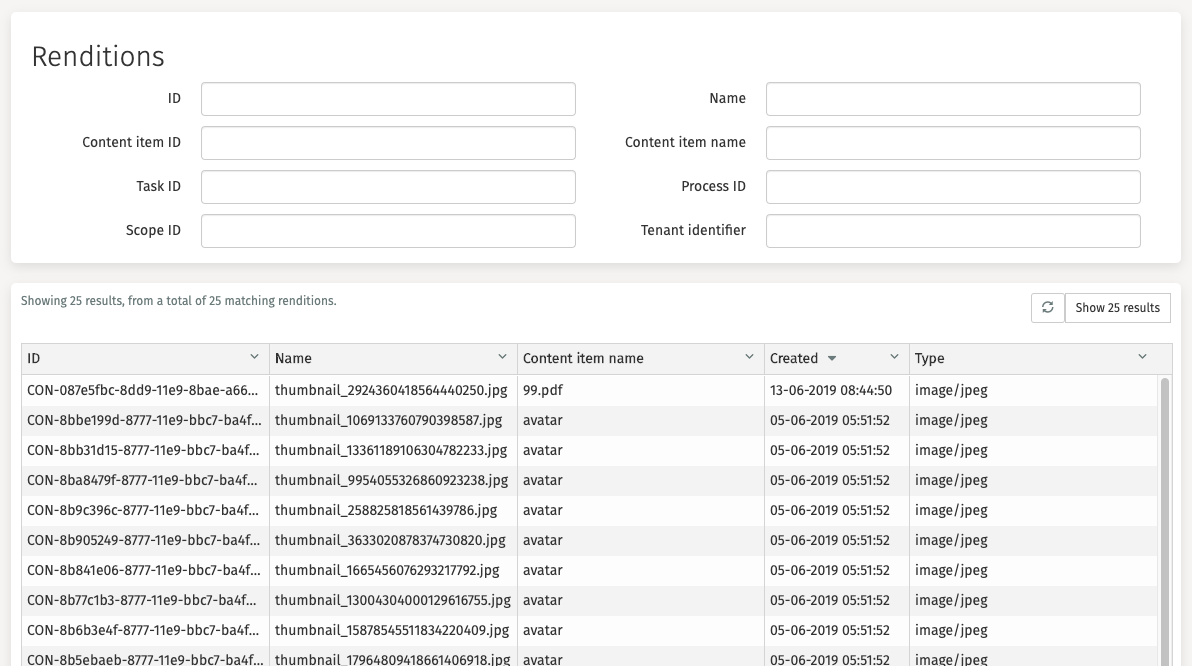Viewport: 1192px width, 666px height.
Task: Click into the Name filter field
Action: pos(952,99)
